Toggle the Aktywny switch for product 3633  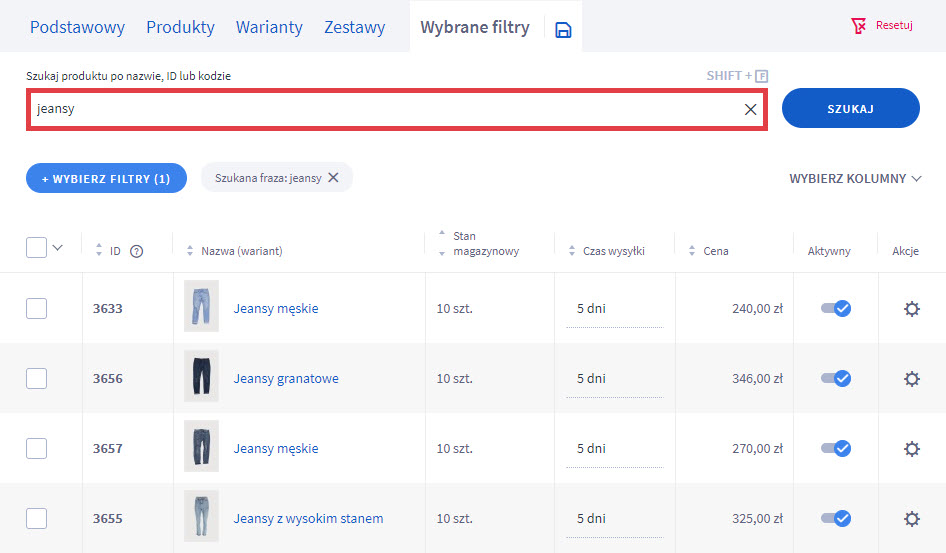point(836,308)
